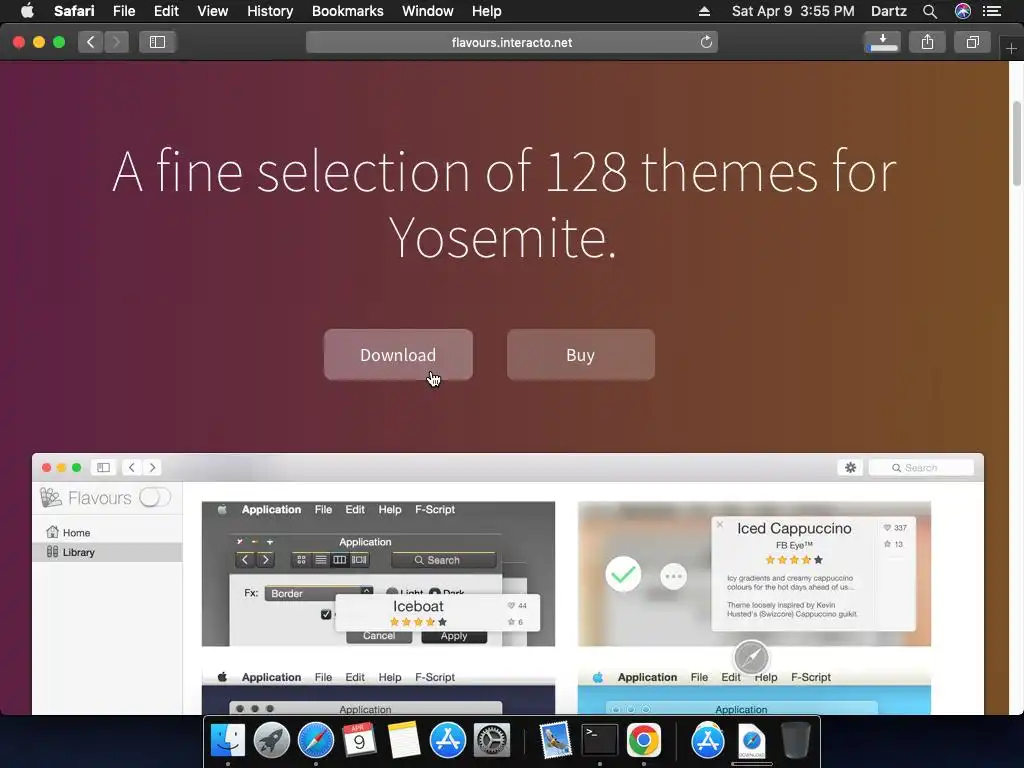Screen dimensions: 1024x768
Task: Click the checkmark on Iced Cappuccino preview
Action: (x=623, y=574)
